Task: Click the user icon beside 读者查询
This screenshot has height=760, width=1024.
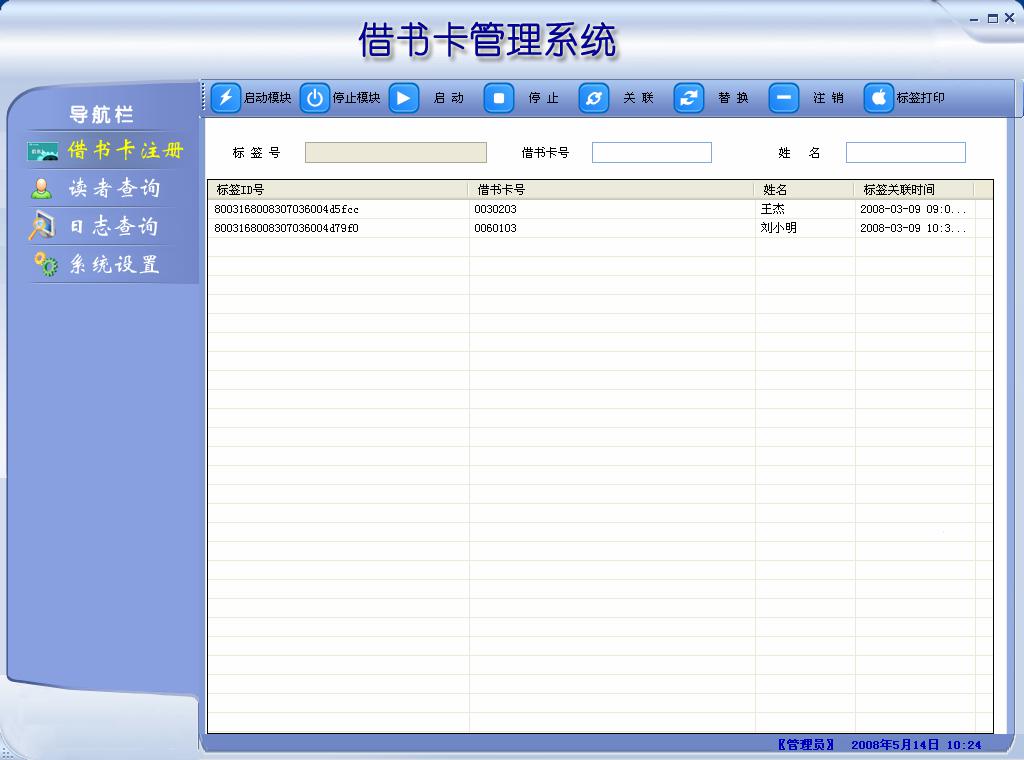Action: coord(42,189)
